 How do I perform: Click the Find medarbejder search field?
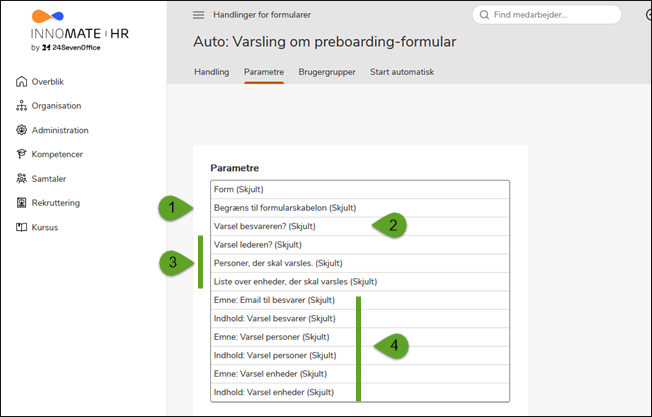550,15
